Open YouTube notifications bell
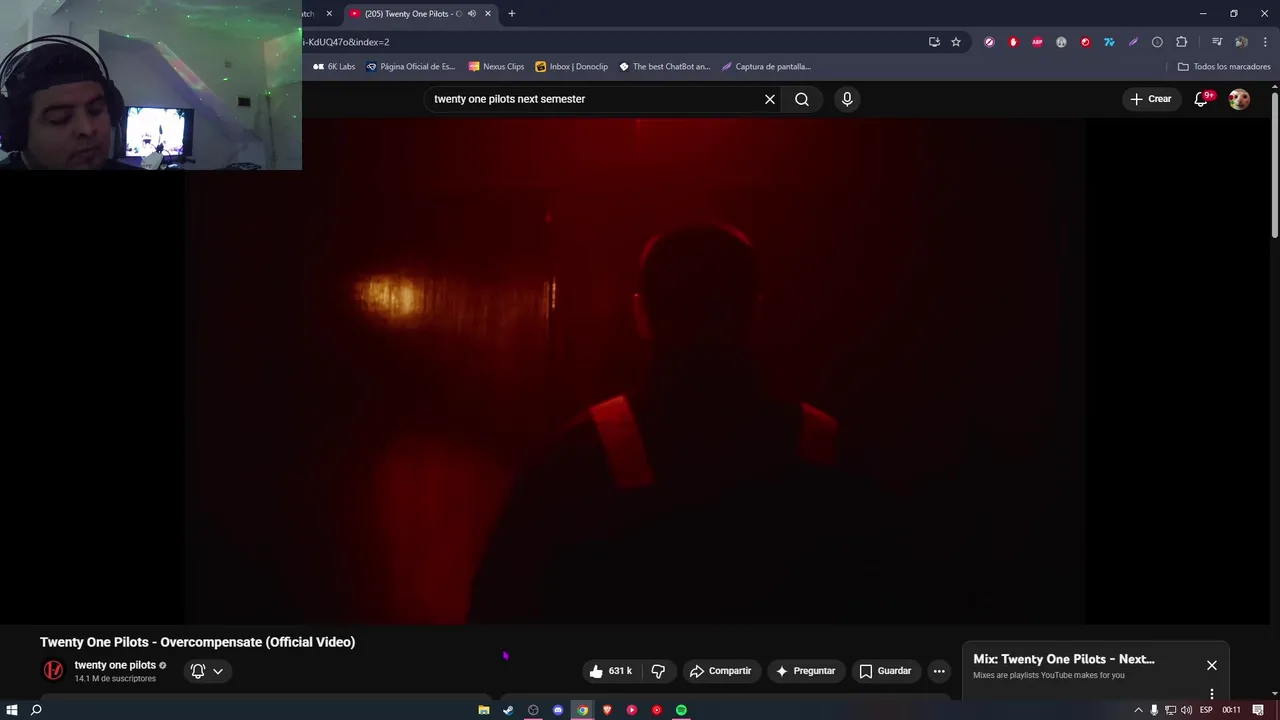 point(1202,99)
